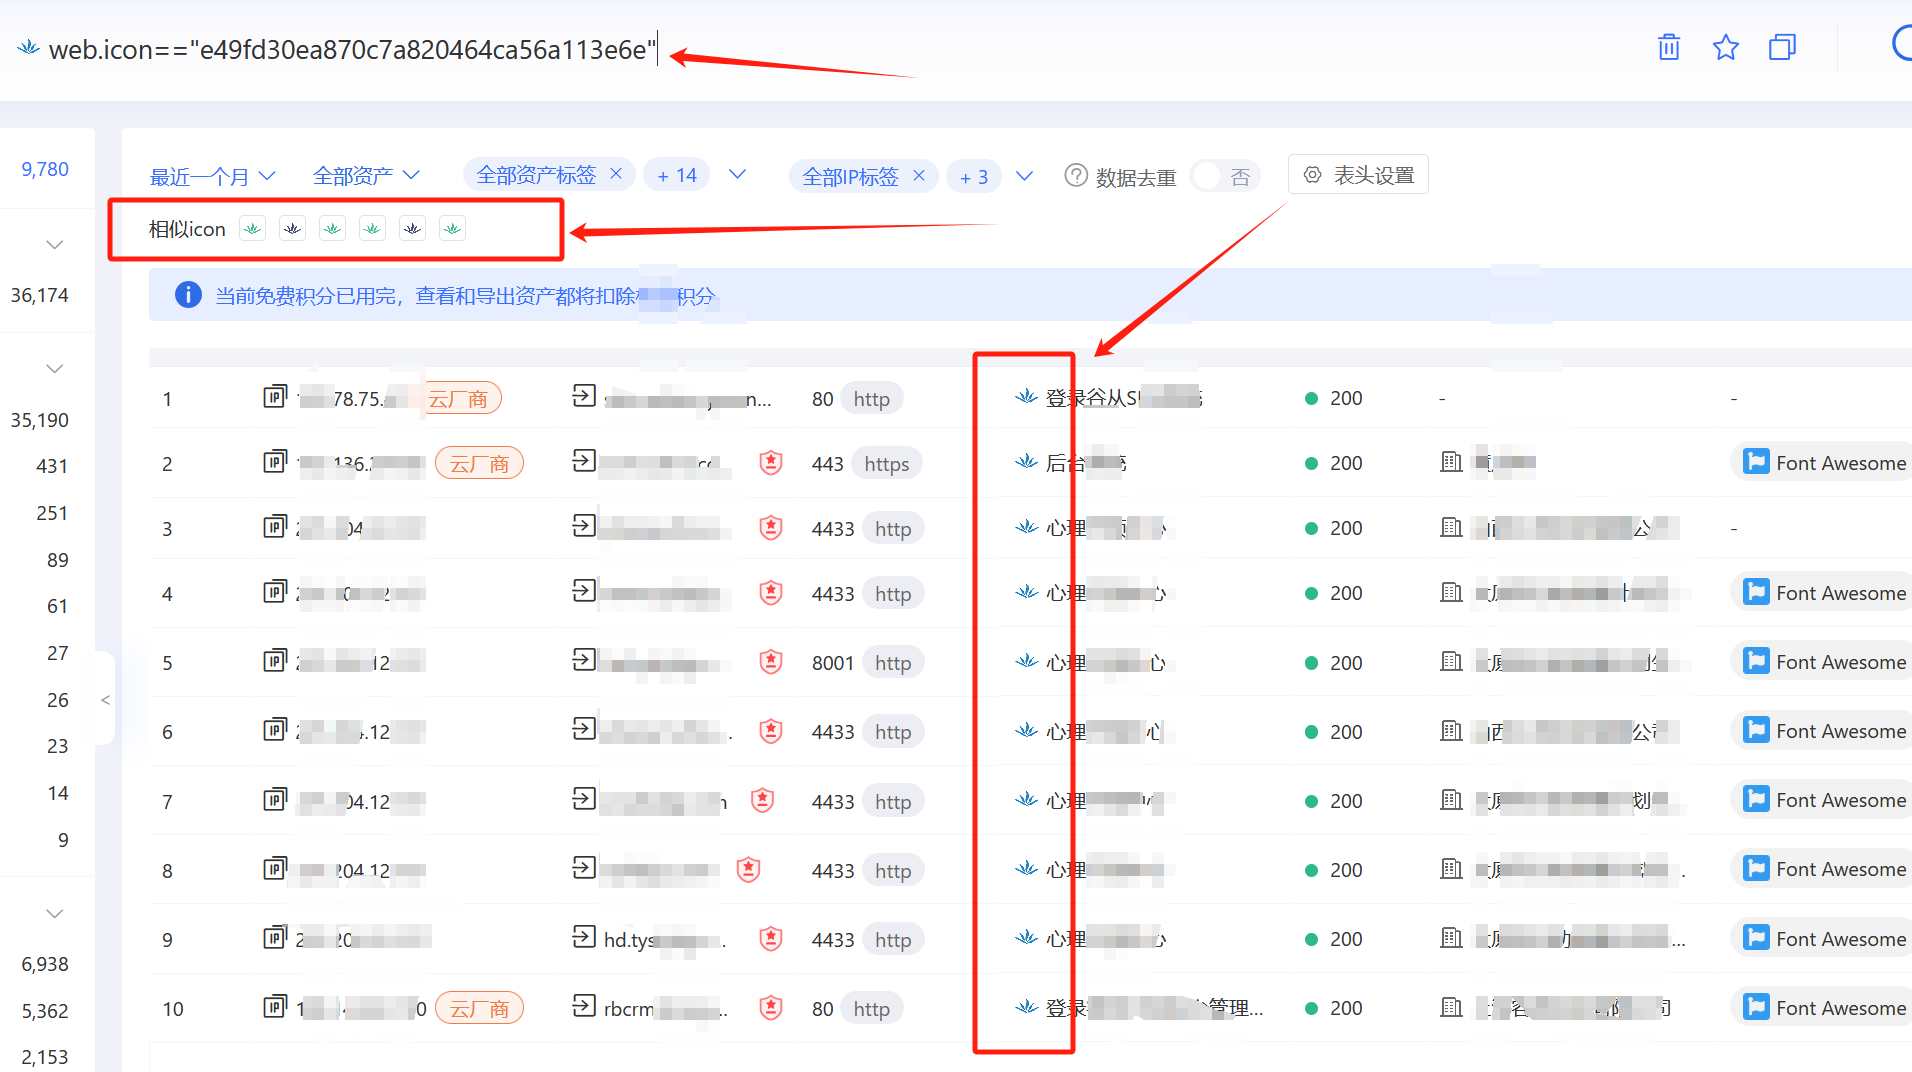The width and height of the screenshot is (1912, 1072).
Task: Select the sixth similar icon thumbnail
Action: point(452,229)
